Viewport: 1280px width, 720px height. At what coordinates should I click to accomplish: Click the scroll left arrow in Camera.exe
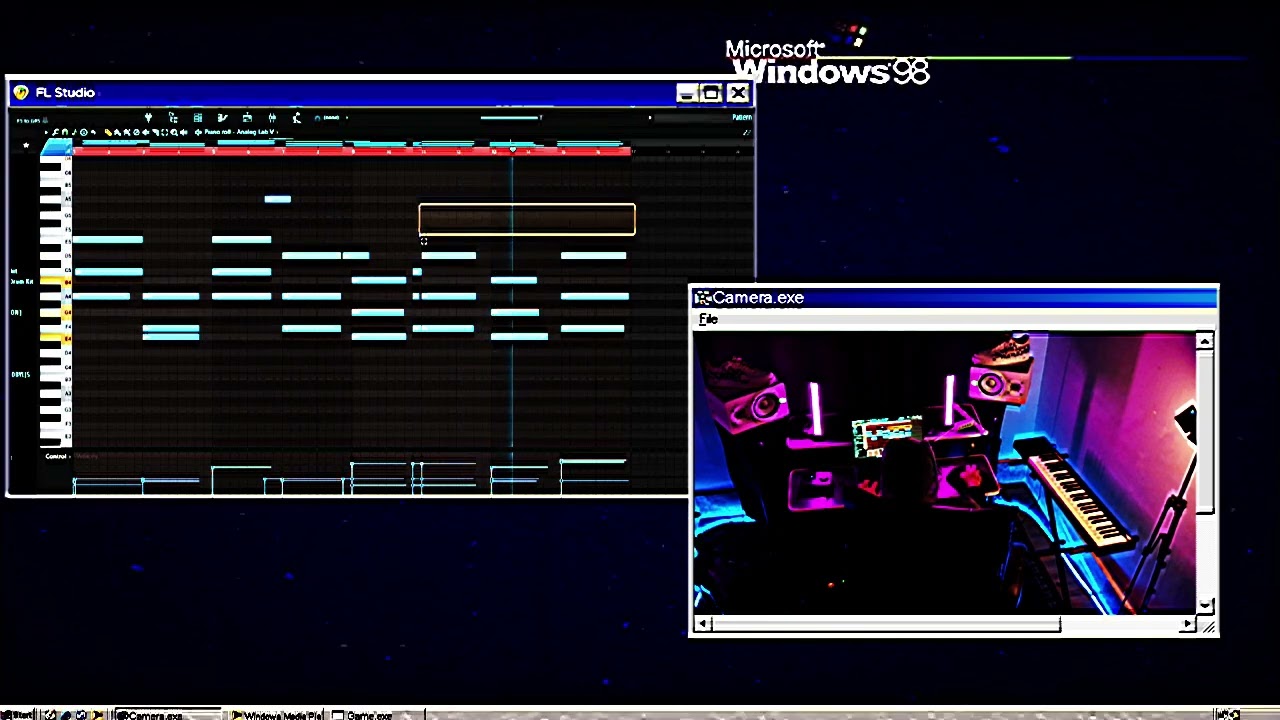[702, 625]
